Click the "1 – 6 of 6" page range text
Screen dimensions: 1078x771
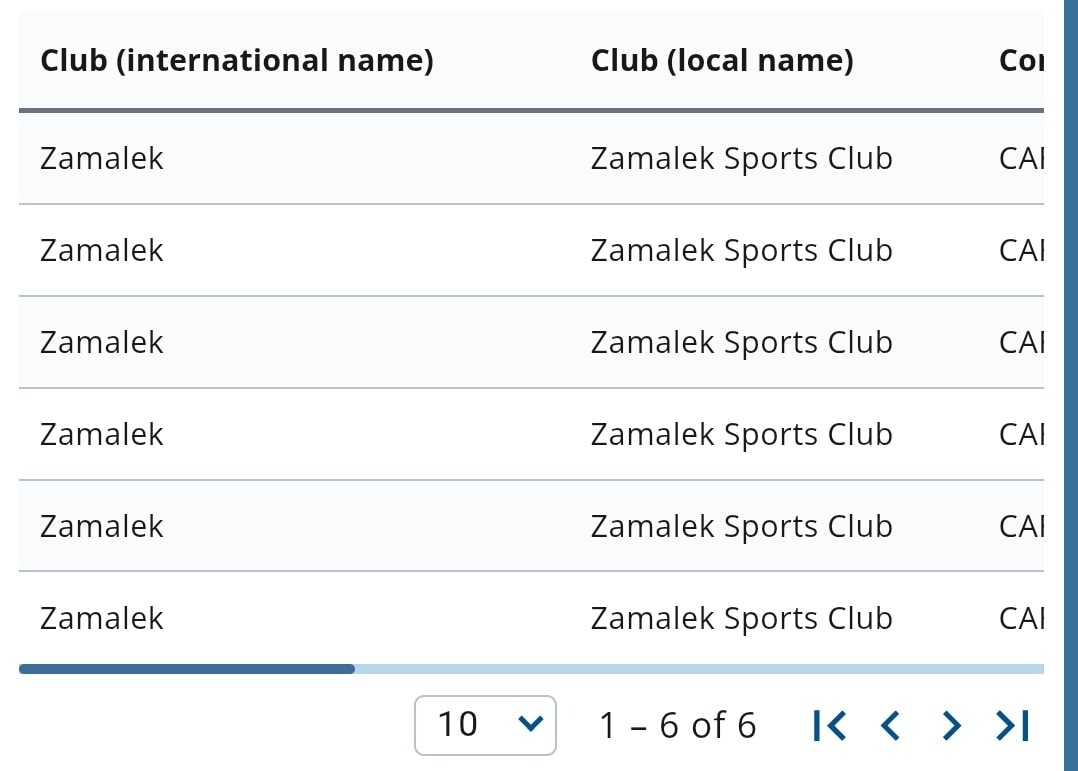point(677,725)
